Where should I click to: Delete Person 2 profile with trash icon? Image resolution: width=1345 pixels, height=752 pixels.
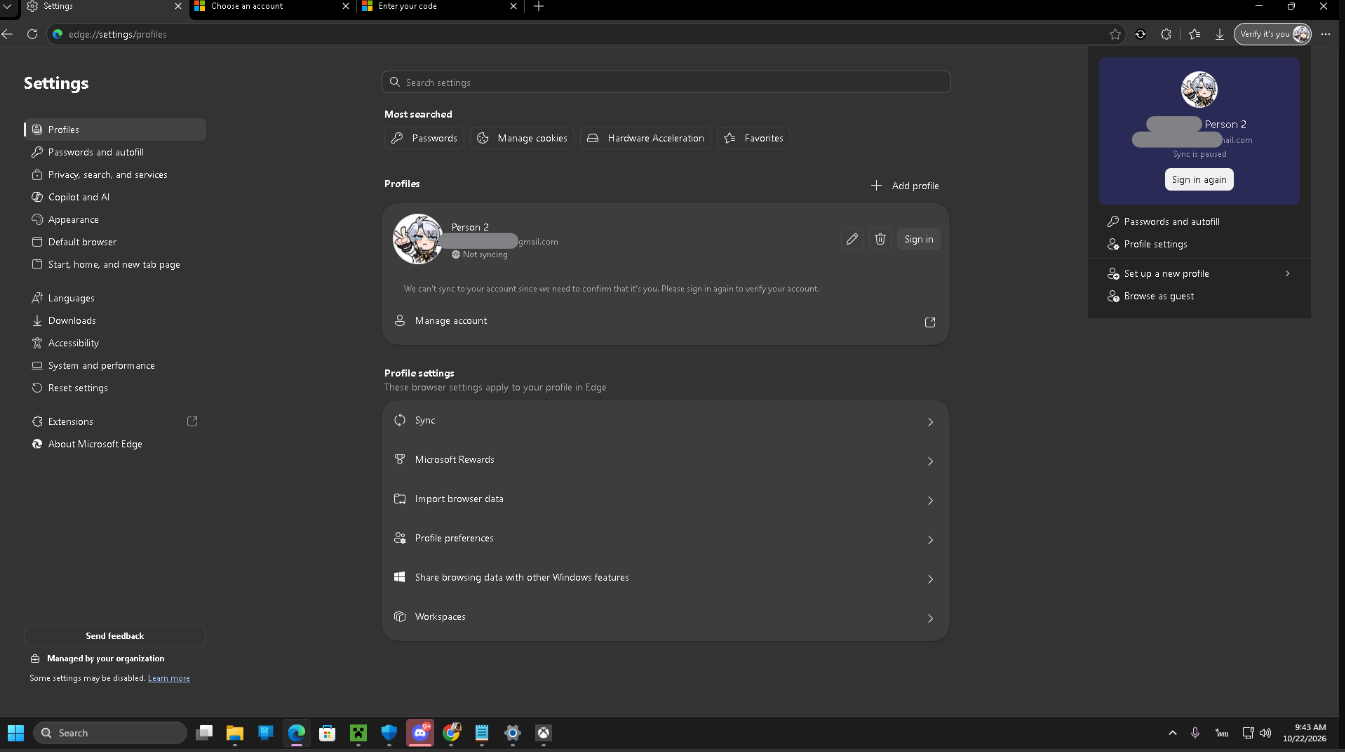(x=880, y=239)
